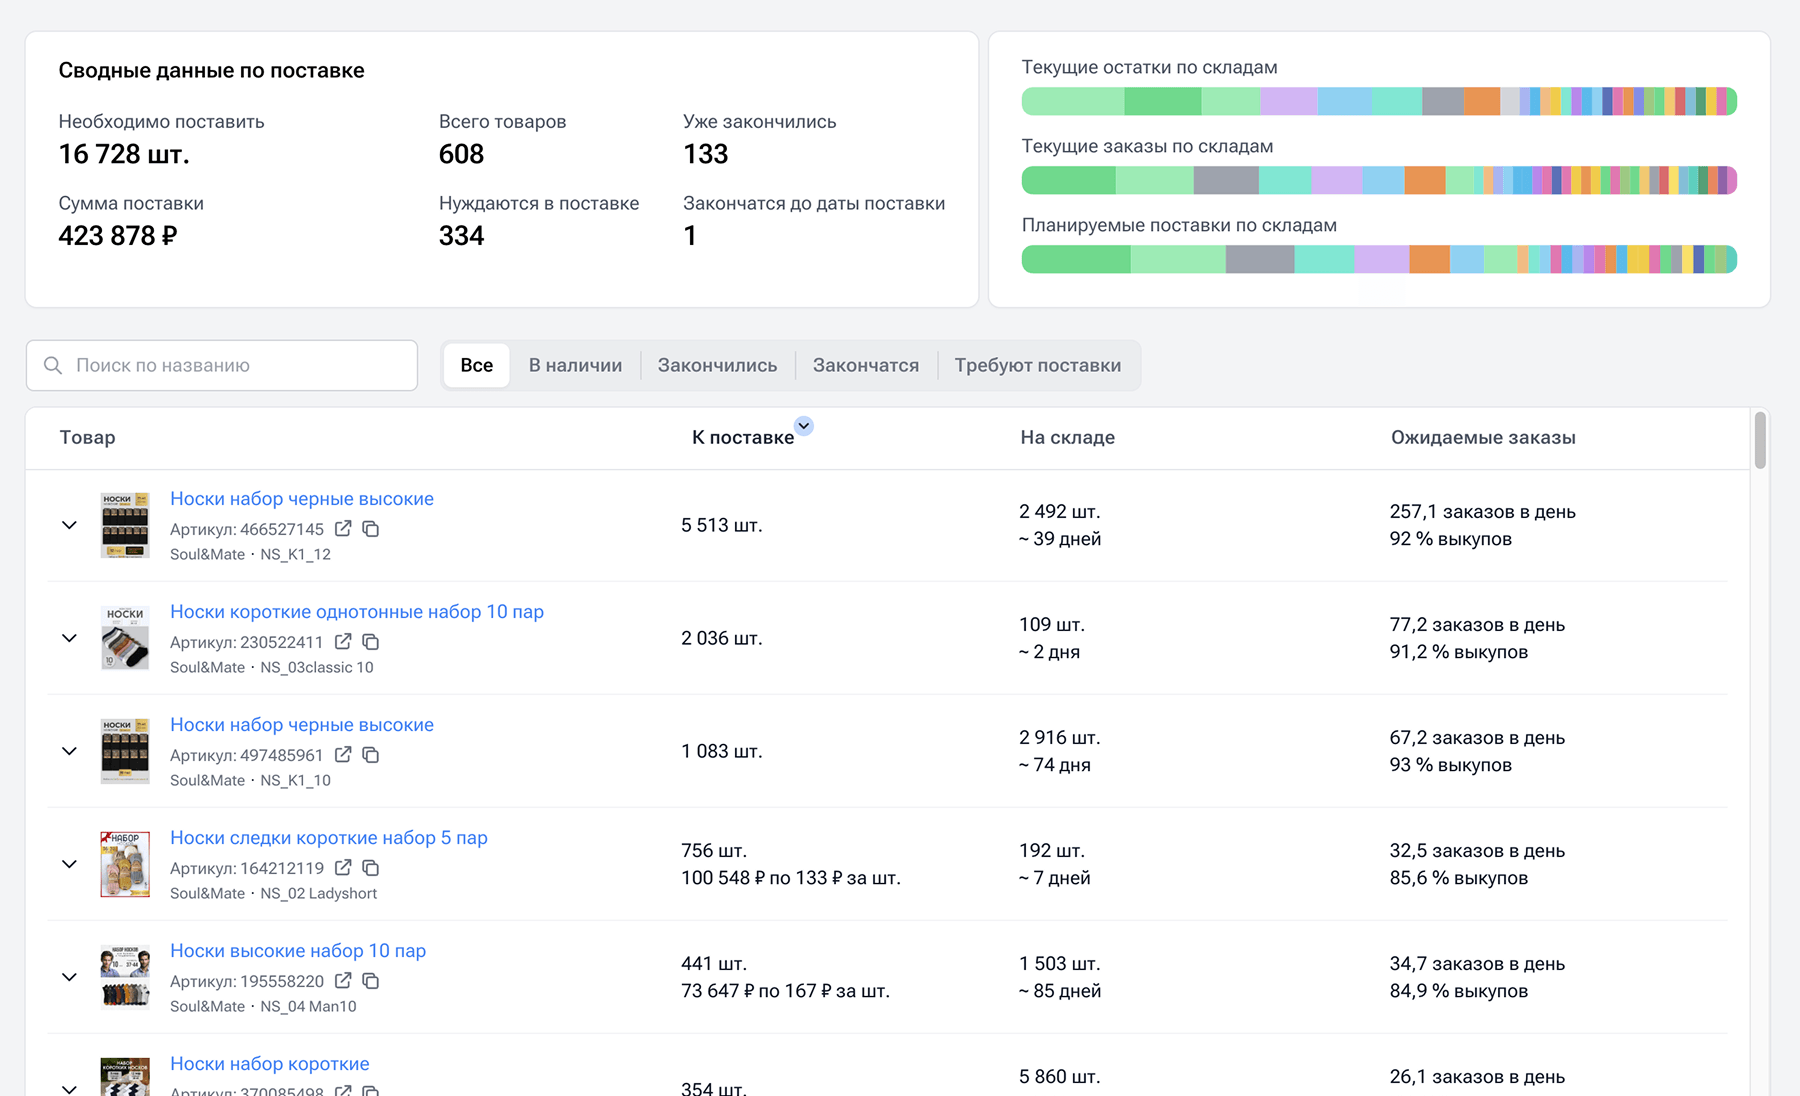
Task: Click the sort arrow on К поставке column
Action: tap(804, 426)
